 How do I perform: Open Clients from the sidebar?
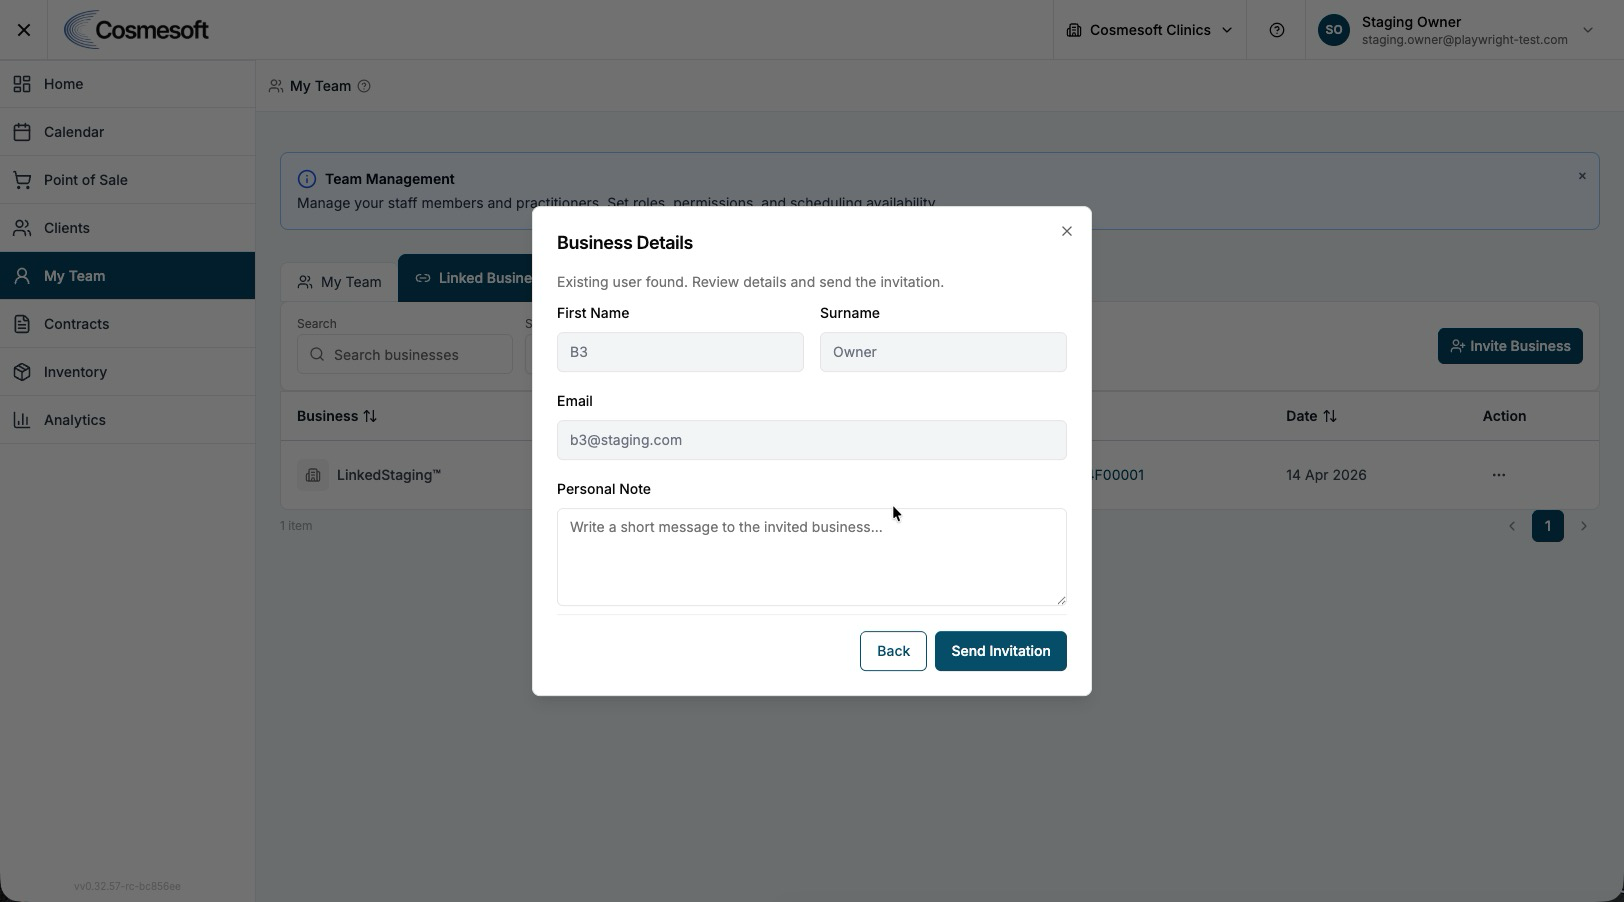tap(127, 228)
